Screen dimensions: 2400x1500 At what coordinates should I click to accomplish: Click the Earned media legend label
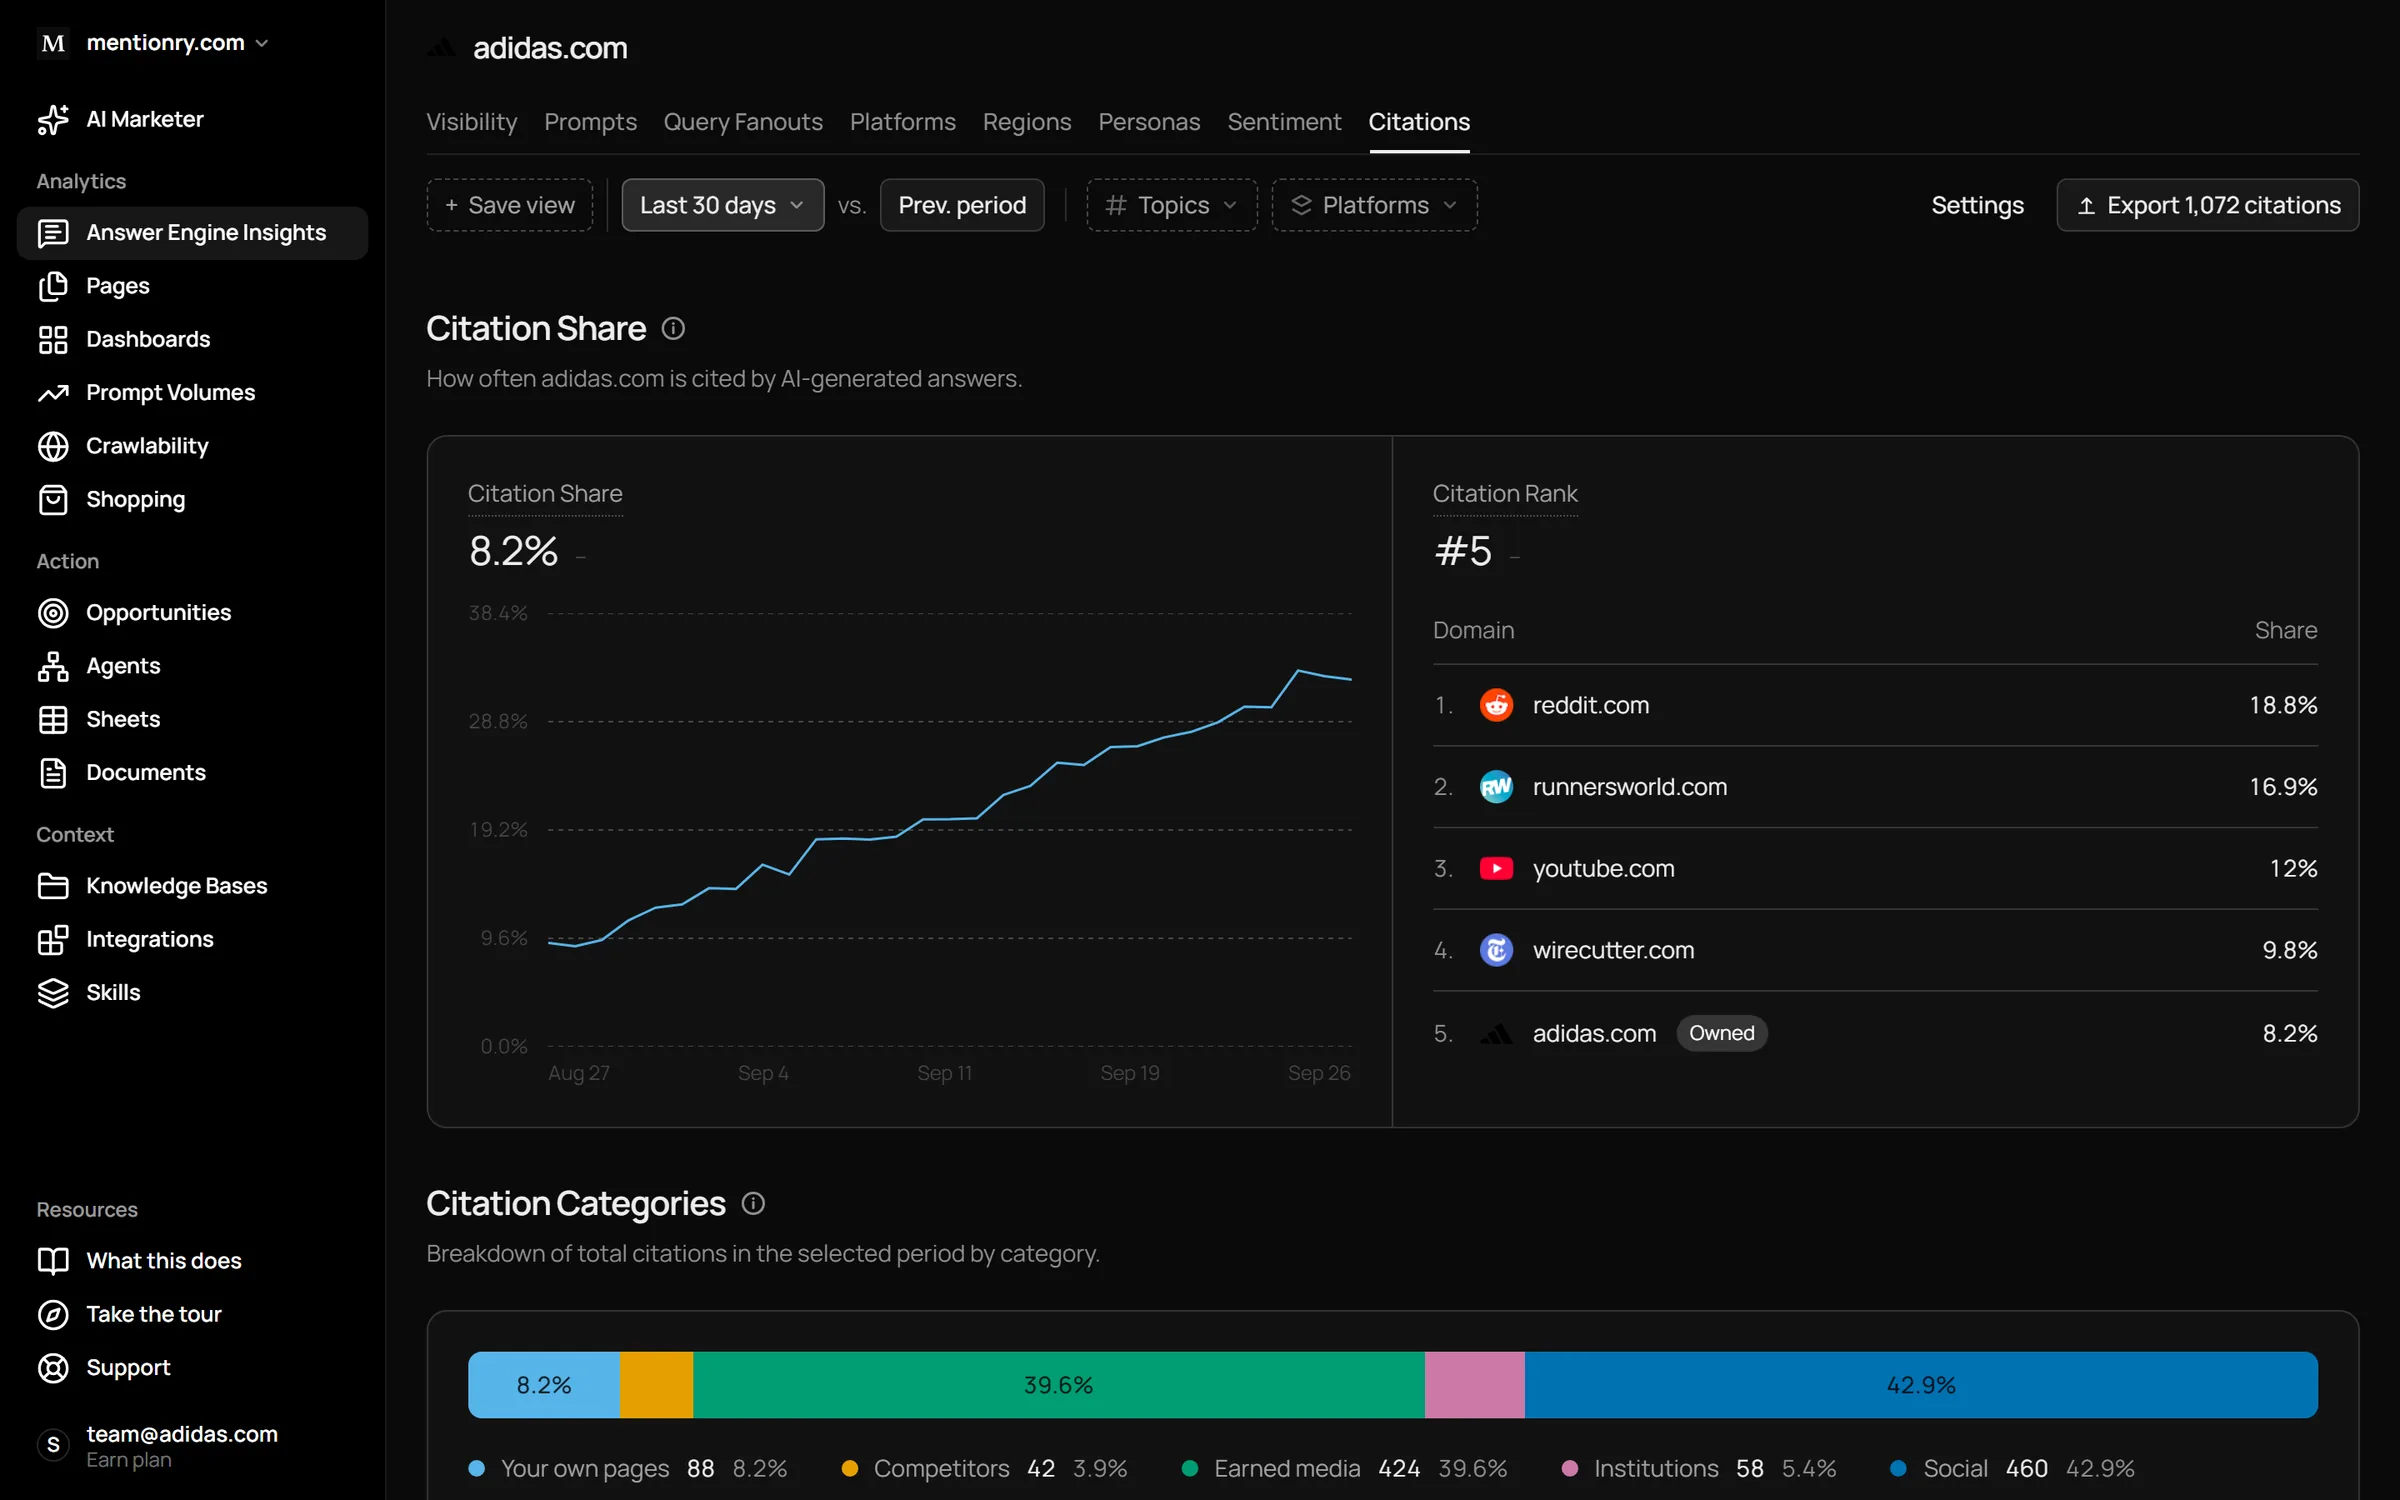click(x=1287, y=1468)
